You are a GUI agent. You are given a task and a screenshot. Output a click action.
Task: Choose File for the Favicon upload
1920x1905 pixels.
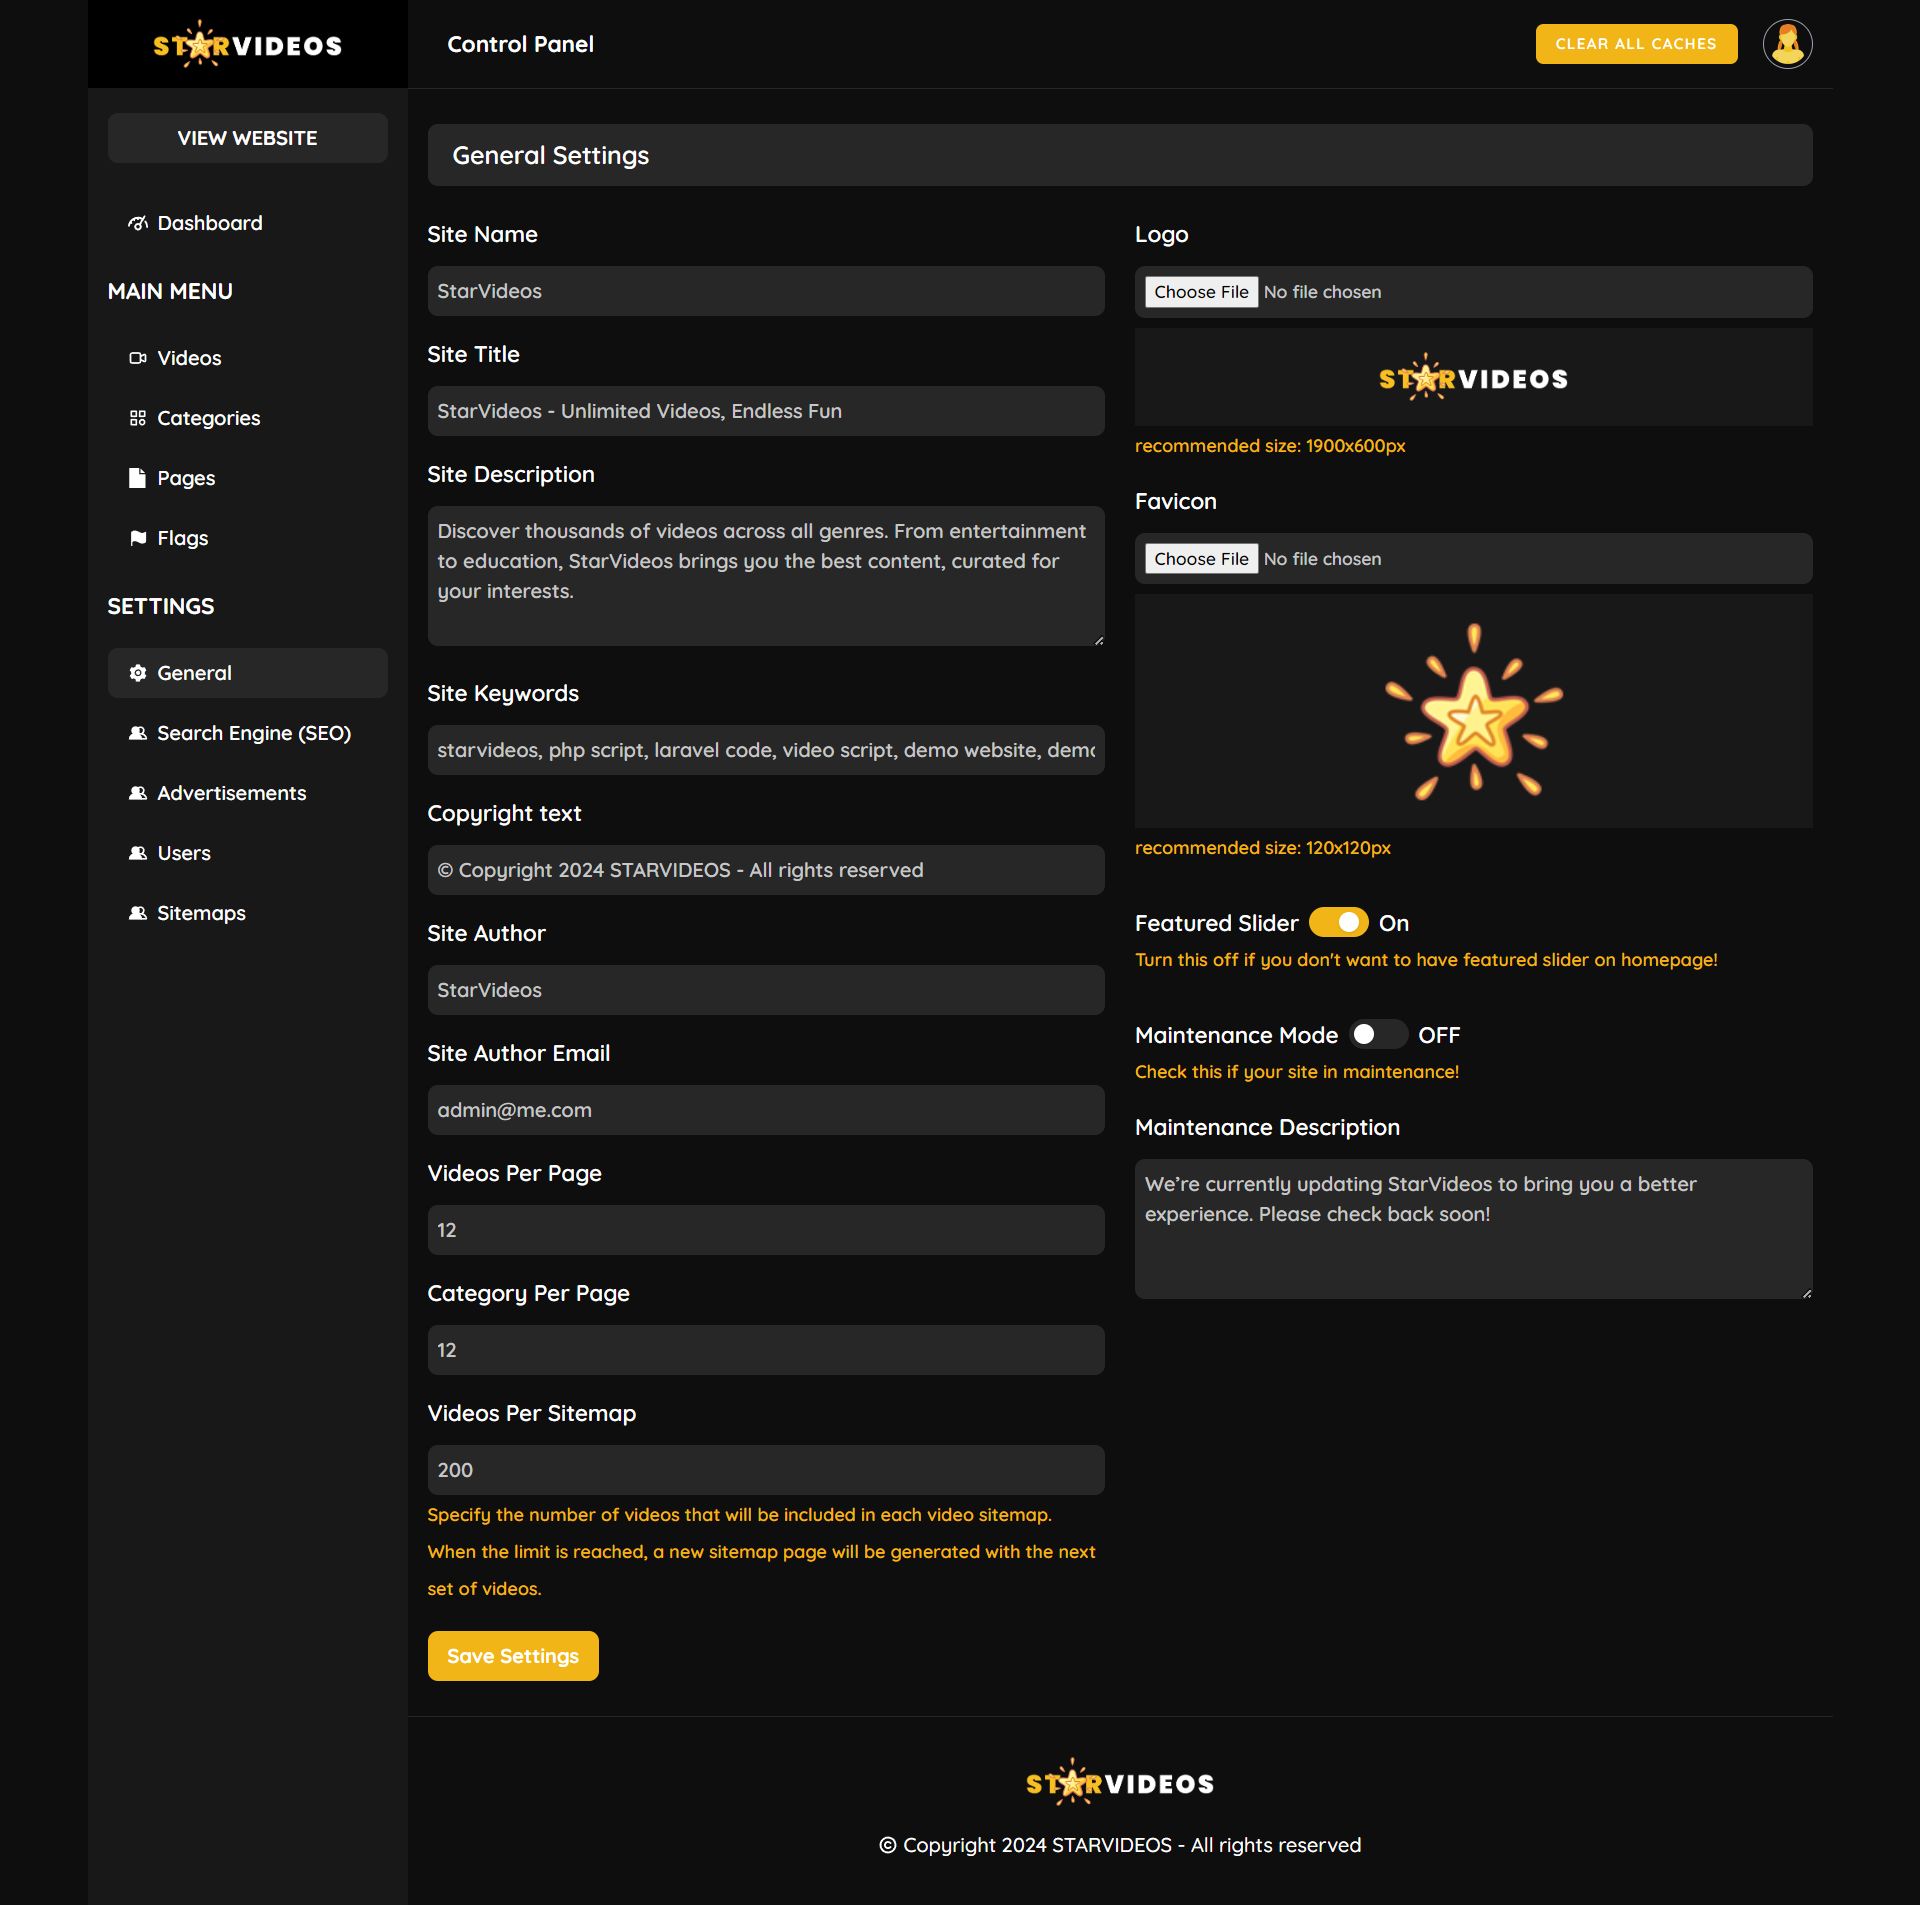(1201, 559)
